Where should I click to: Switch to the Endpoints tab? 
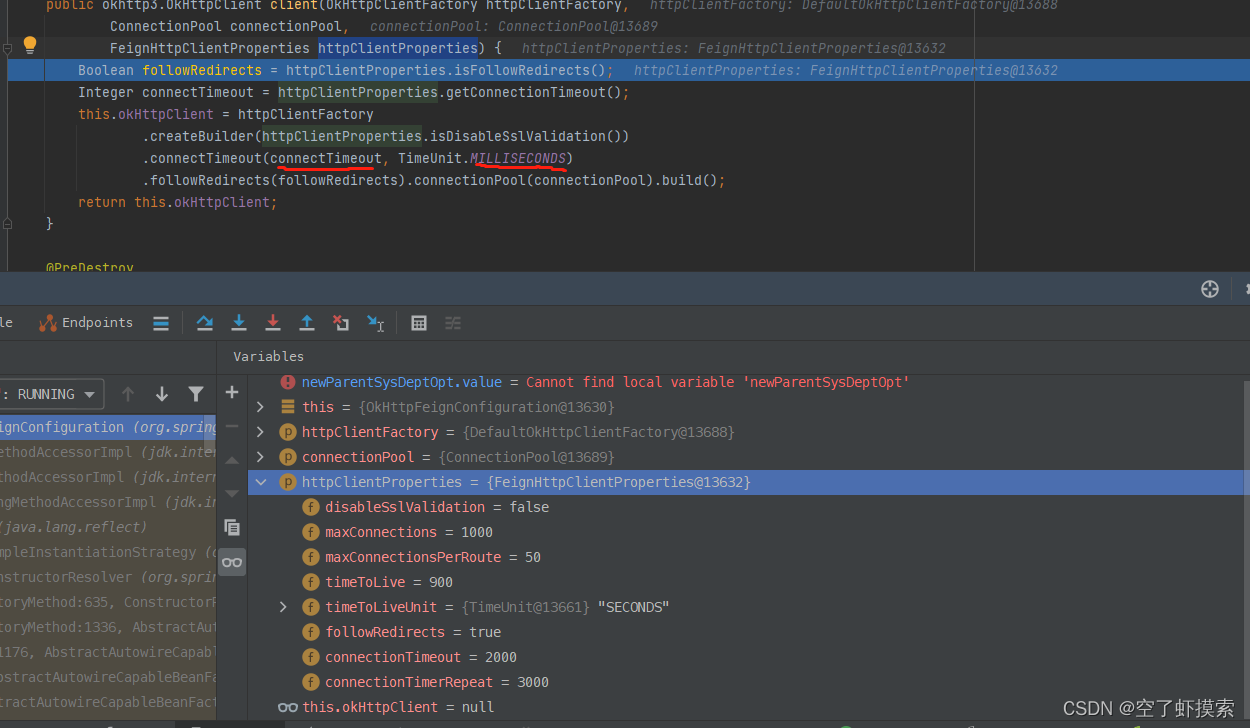click(84, 322)
